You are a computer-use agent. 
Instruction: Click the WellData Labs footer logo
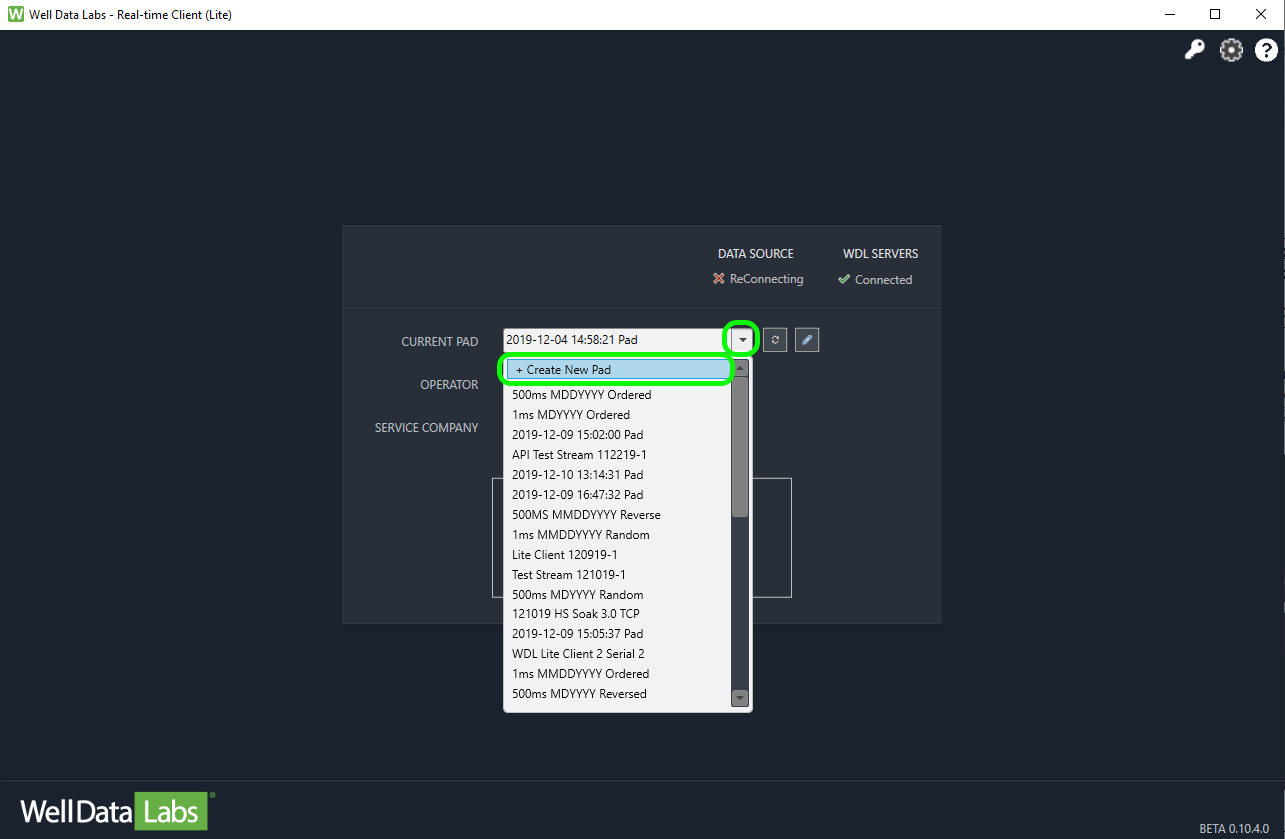tap(116, 810)
